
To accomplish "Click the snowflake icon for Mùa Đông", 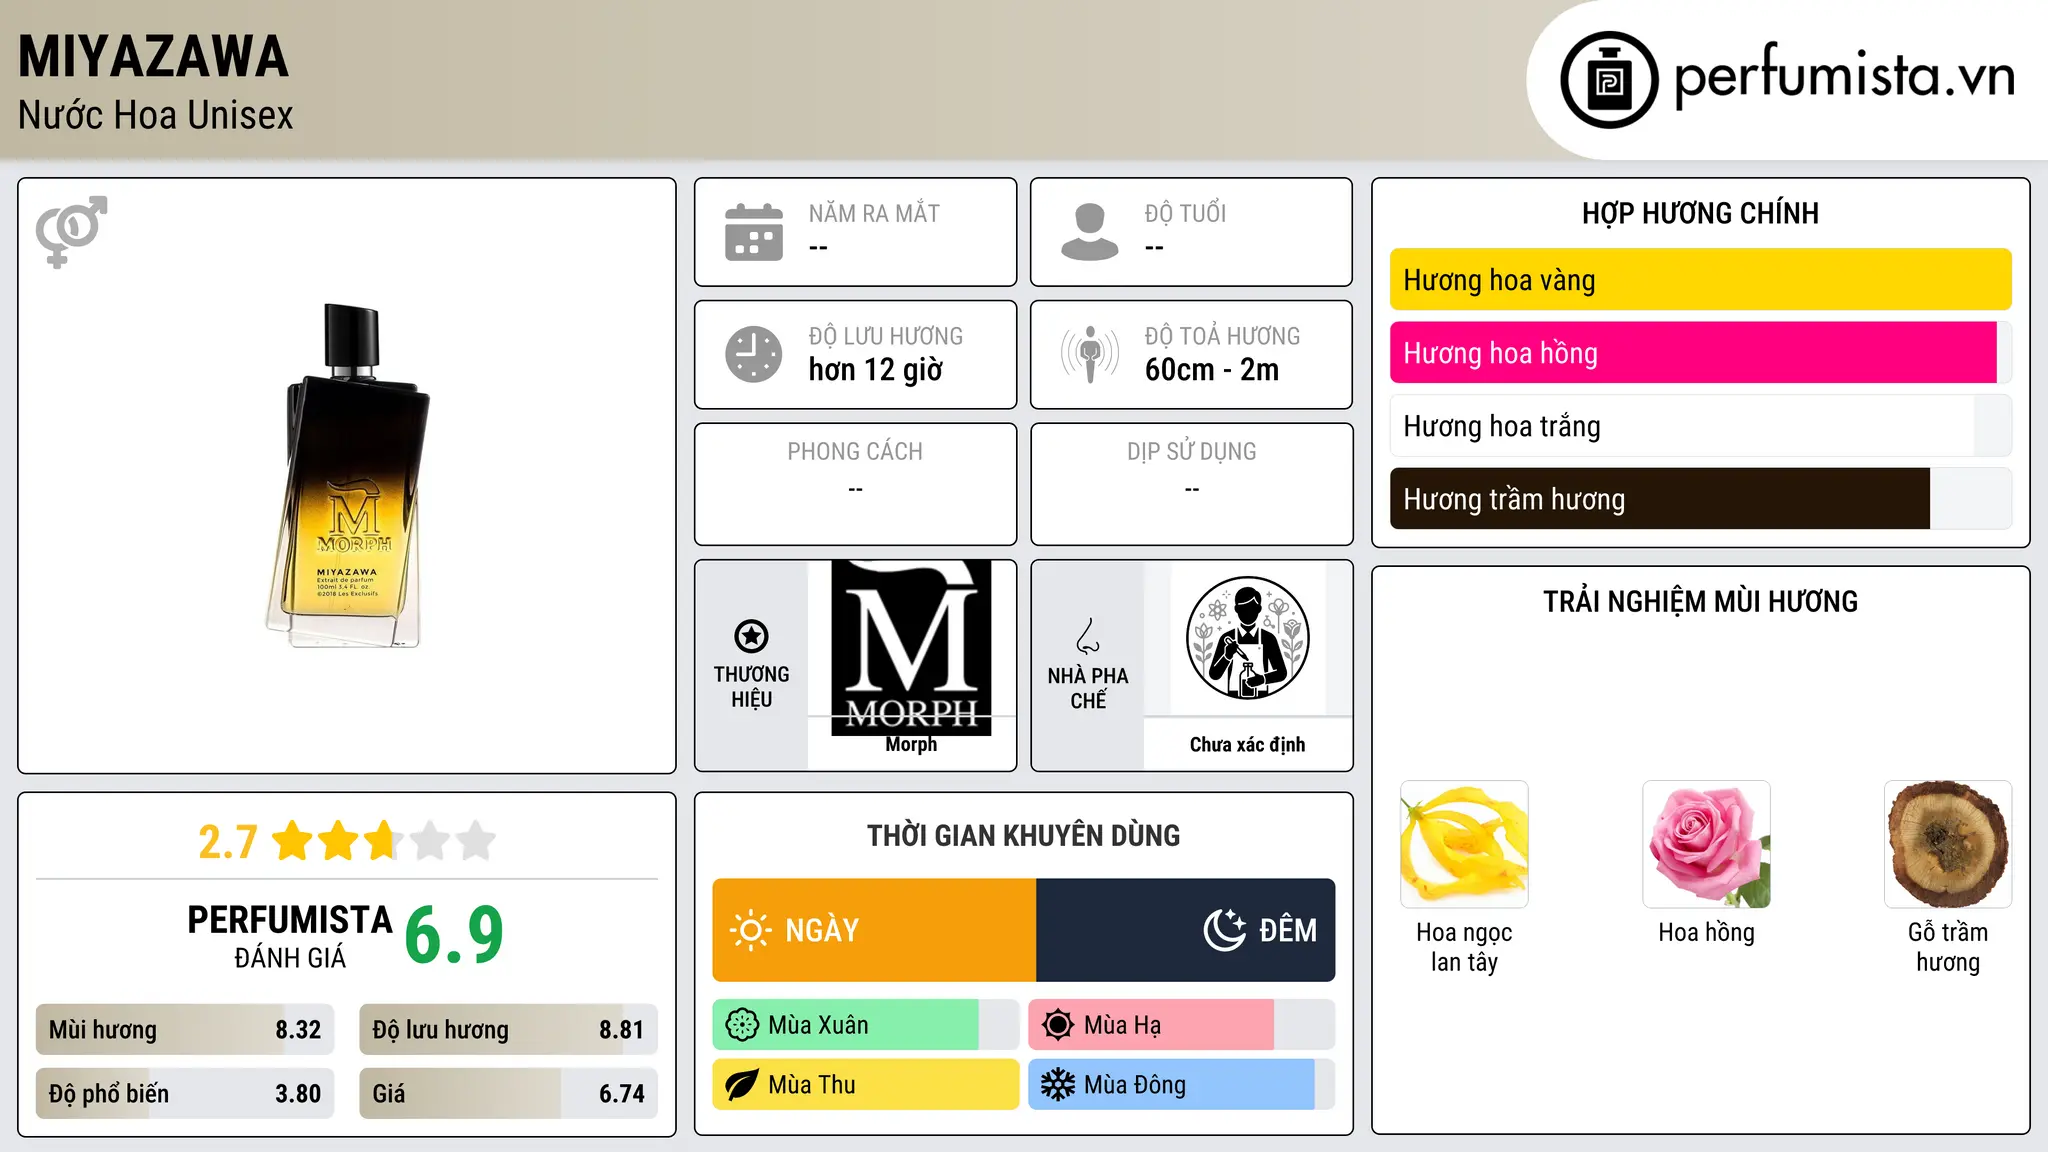I will click(1058, 1085).
